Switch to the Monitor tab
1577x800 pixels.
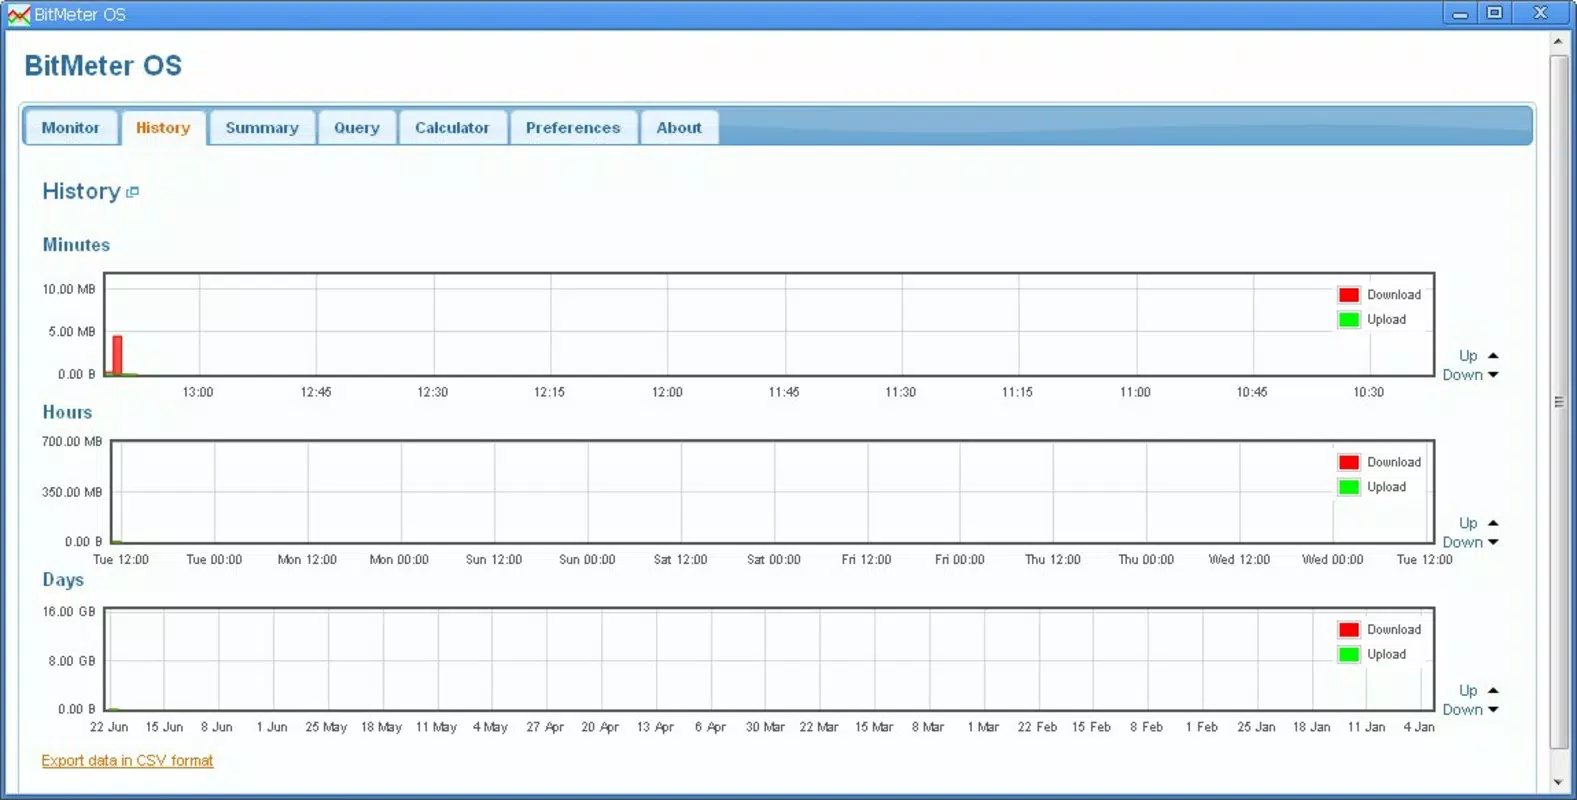70,128
